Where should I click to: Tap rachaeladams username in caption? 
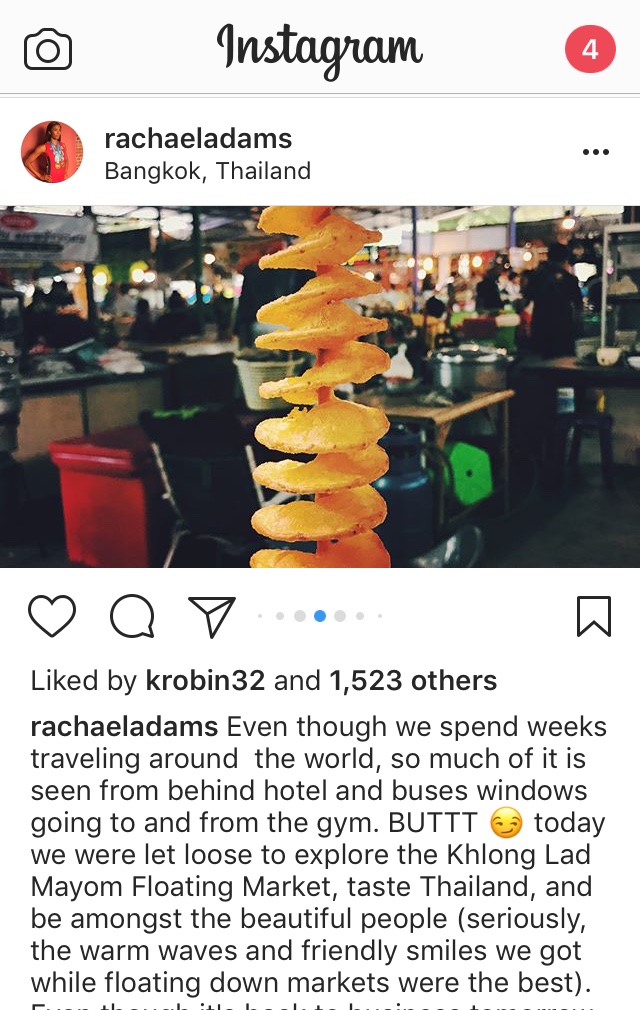(x=124, y=727)
